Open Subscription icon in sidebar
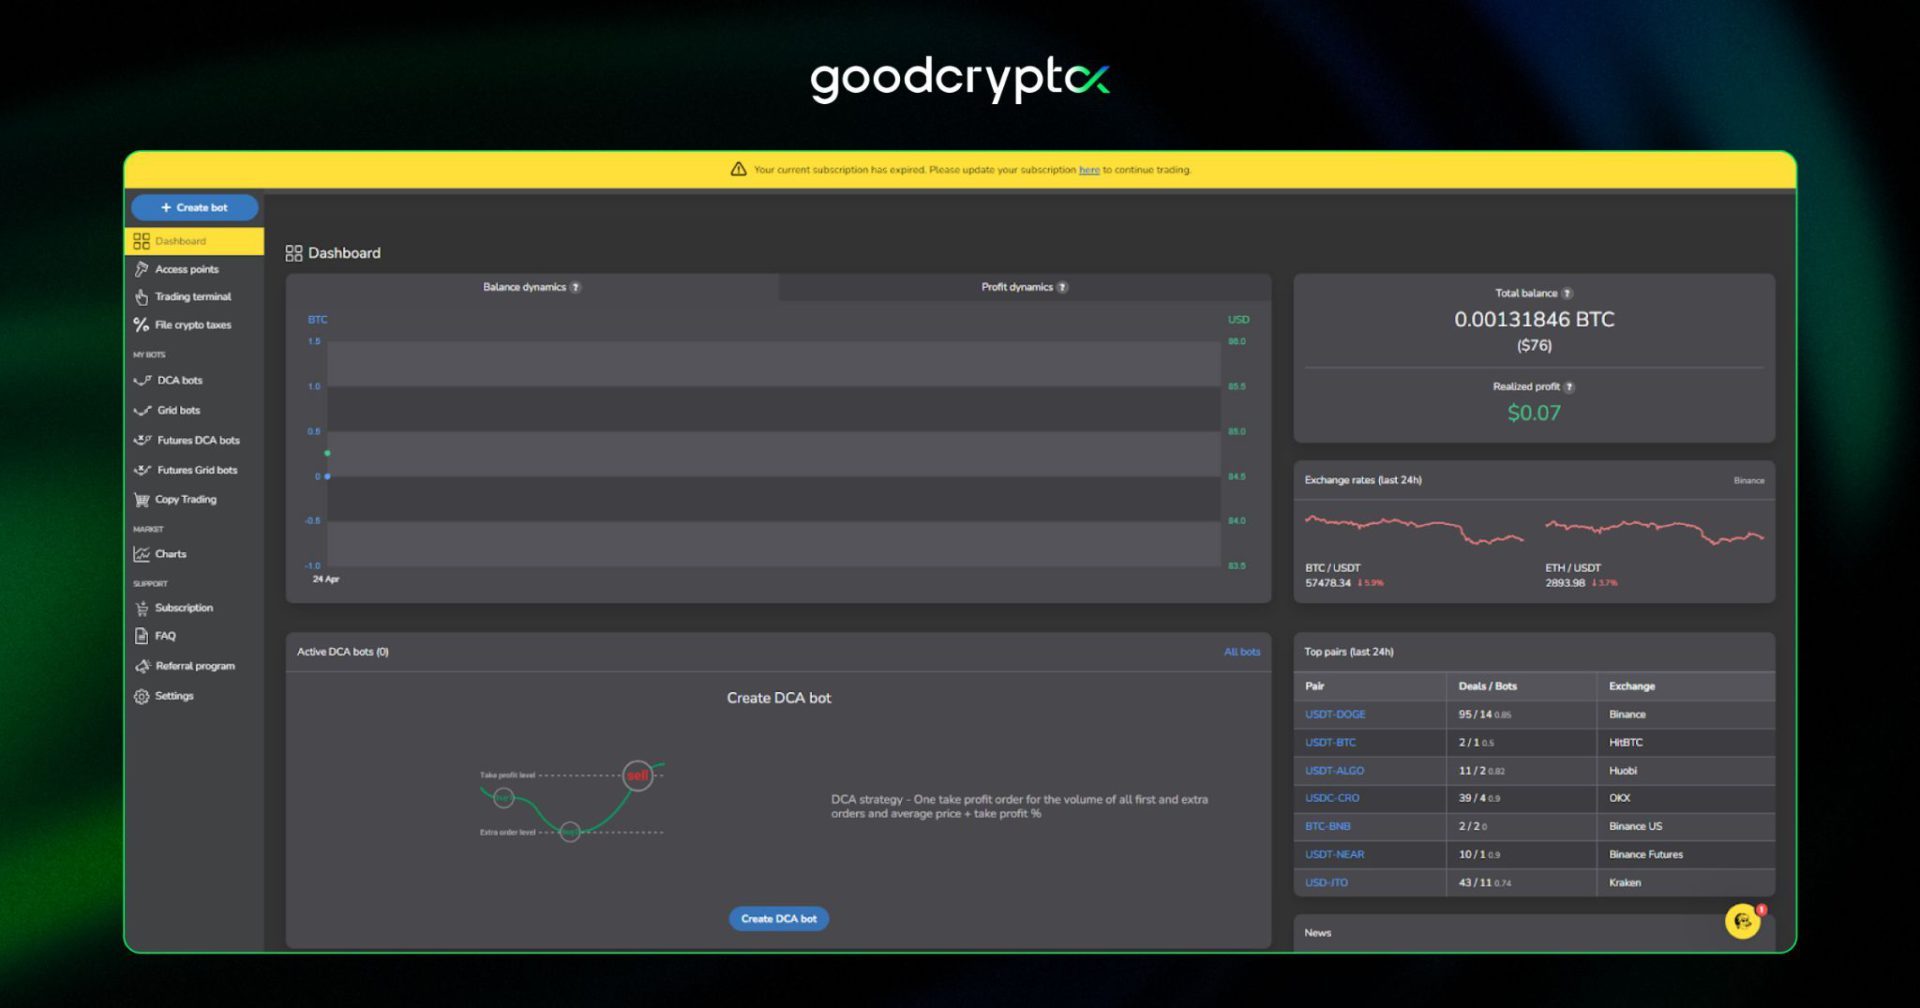The height and width of the screenshot is (1008, 1920). [141, 608]
